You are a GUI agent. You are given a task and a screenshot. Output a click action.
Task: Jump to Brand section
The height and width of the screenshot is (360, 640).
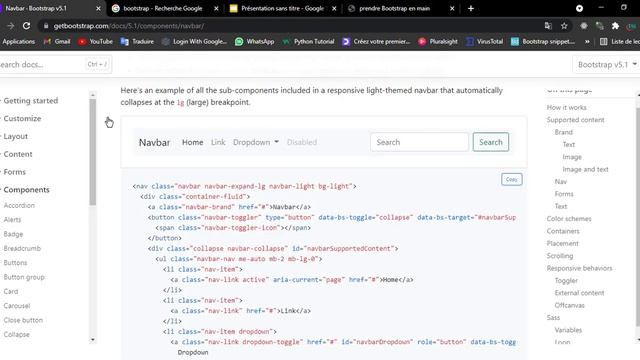coord(564,132)
